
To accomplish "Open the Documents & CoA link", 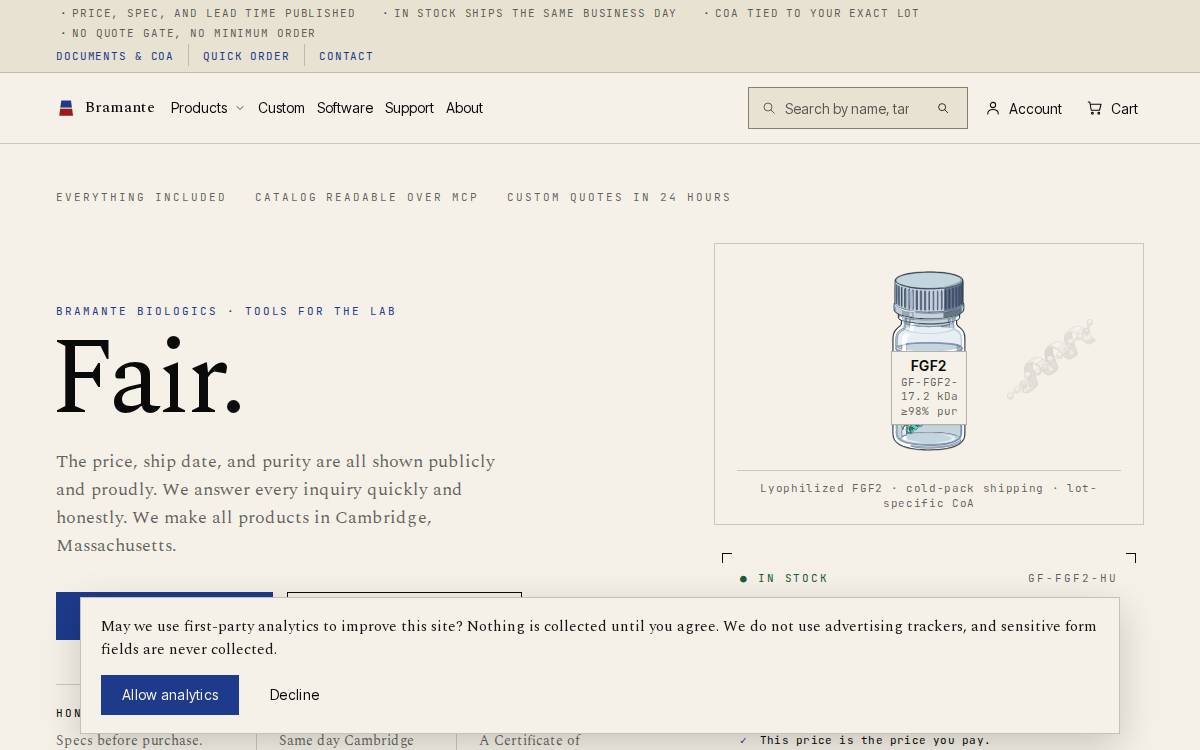I will coord(115,56).
